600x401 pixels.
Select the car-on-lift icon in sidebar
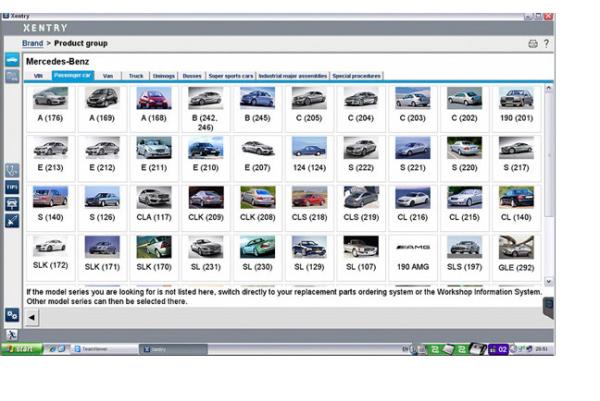pos(12,204)
